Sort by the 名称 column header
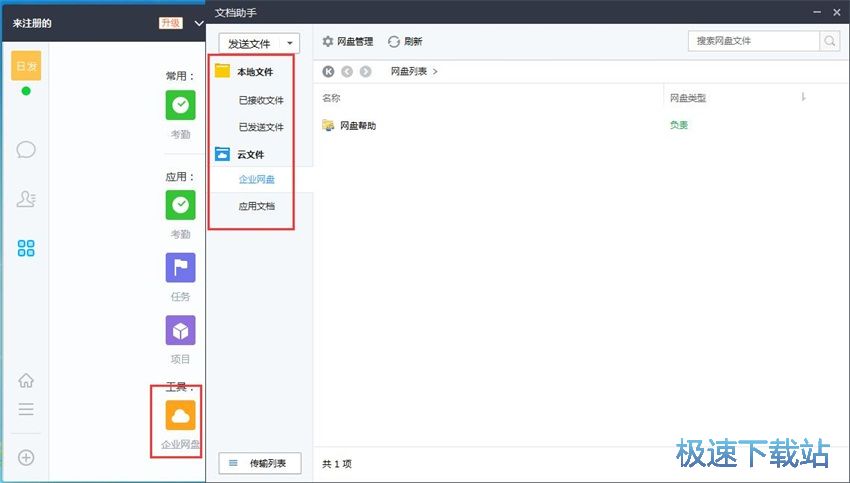 tap(331, 98)
